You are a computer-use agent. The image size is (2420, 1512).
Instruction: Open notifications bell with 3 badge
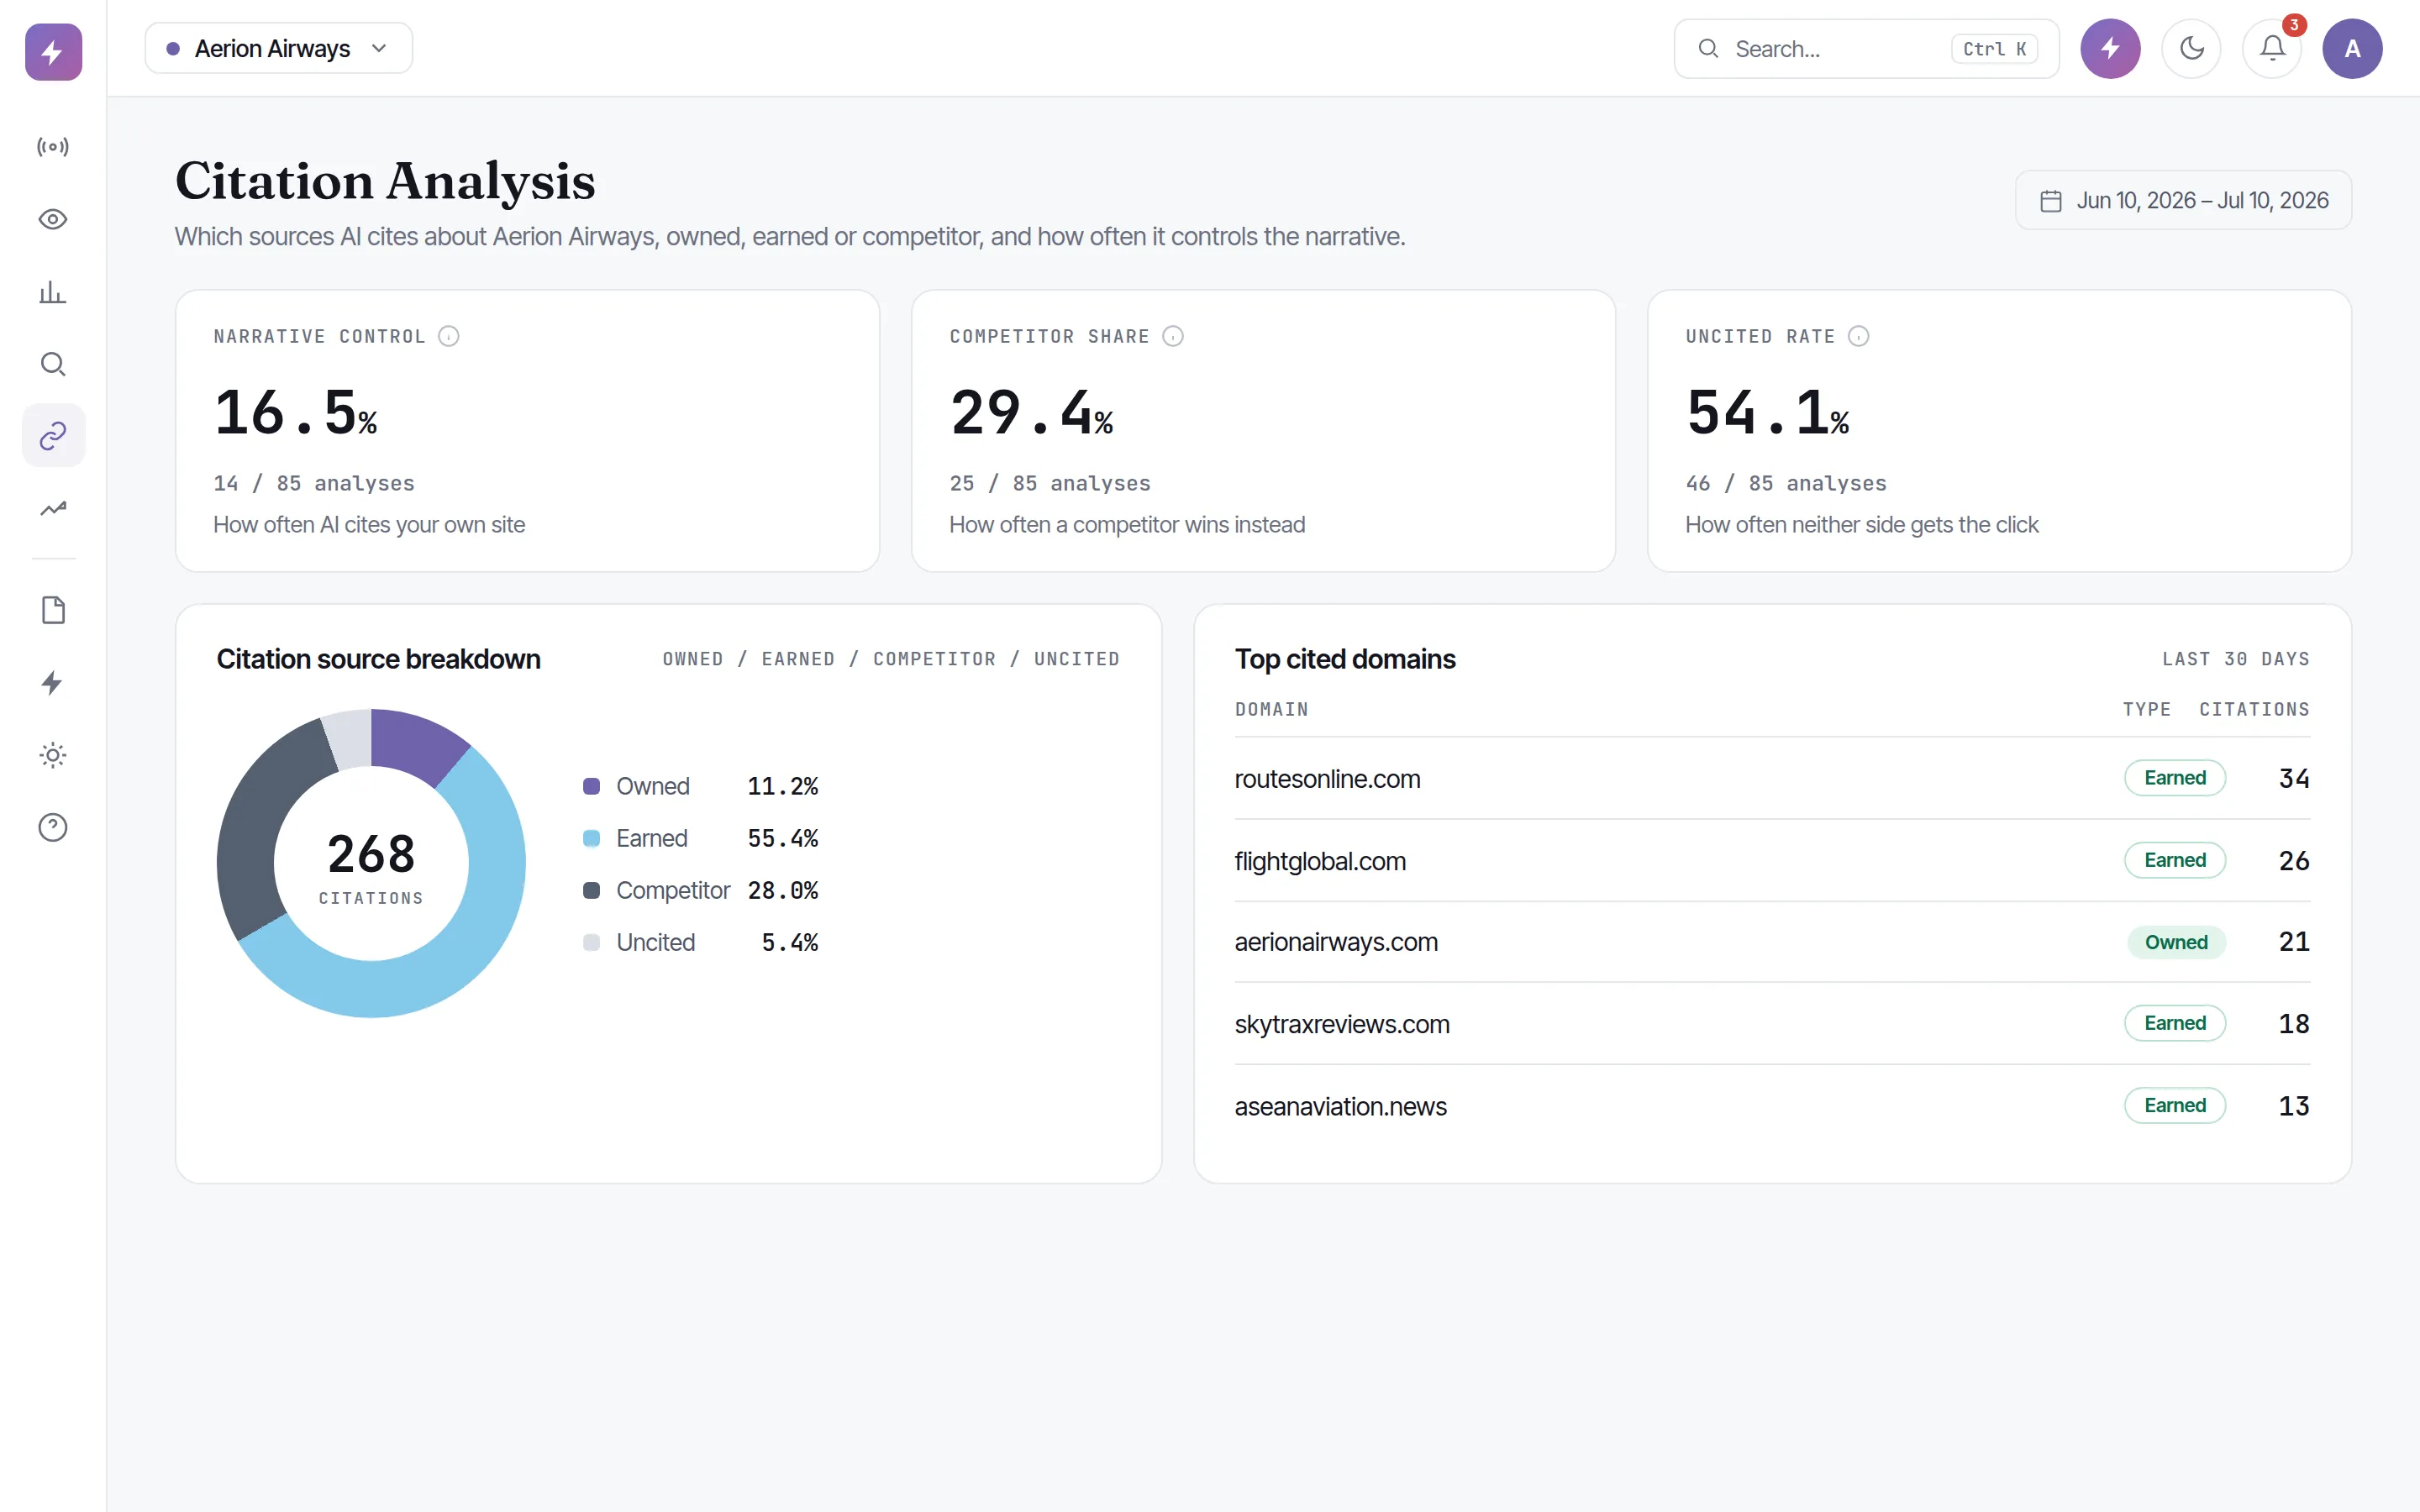(2272, 48)
